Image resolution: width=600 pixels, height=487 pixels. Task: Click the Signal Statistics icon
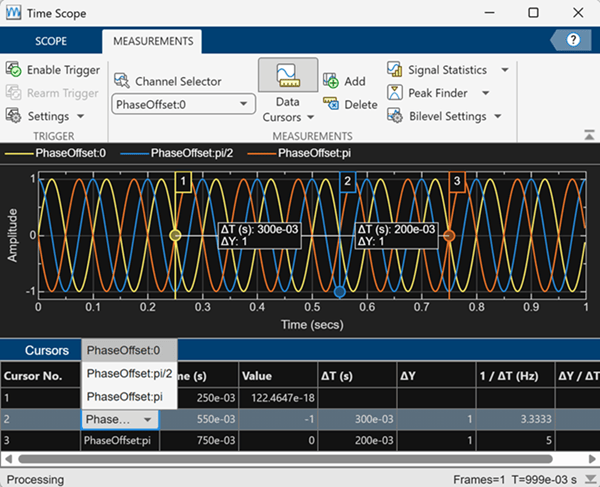[395, 70]
